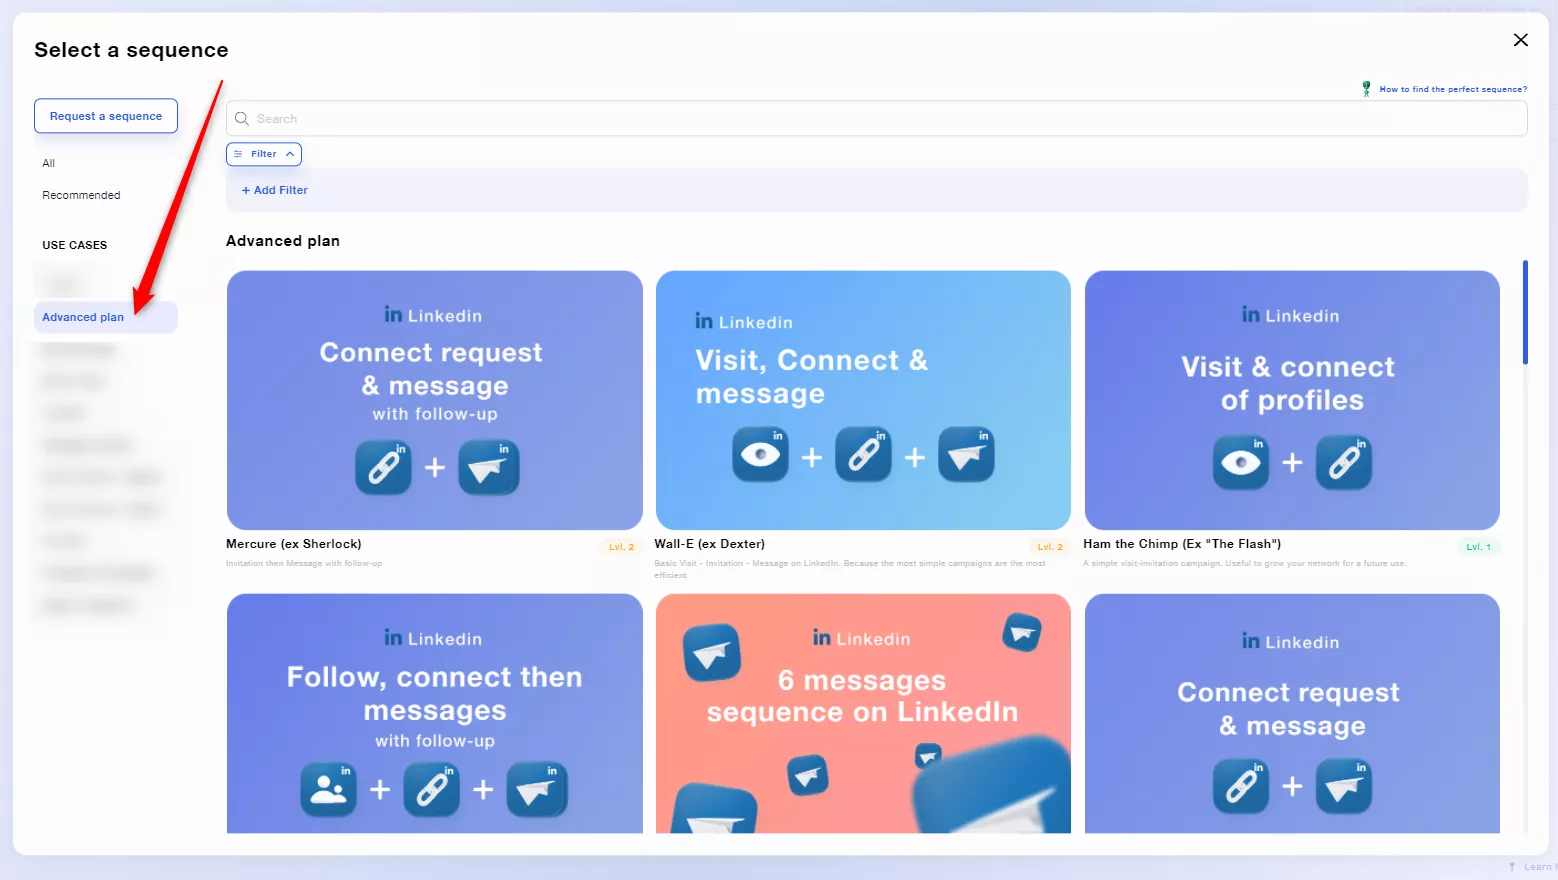
Task: Click the search magnifying glass icon
Action: click(x=241, y=118)
